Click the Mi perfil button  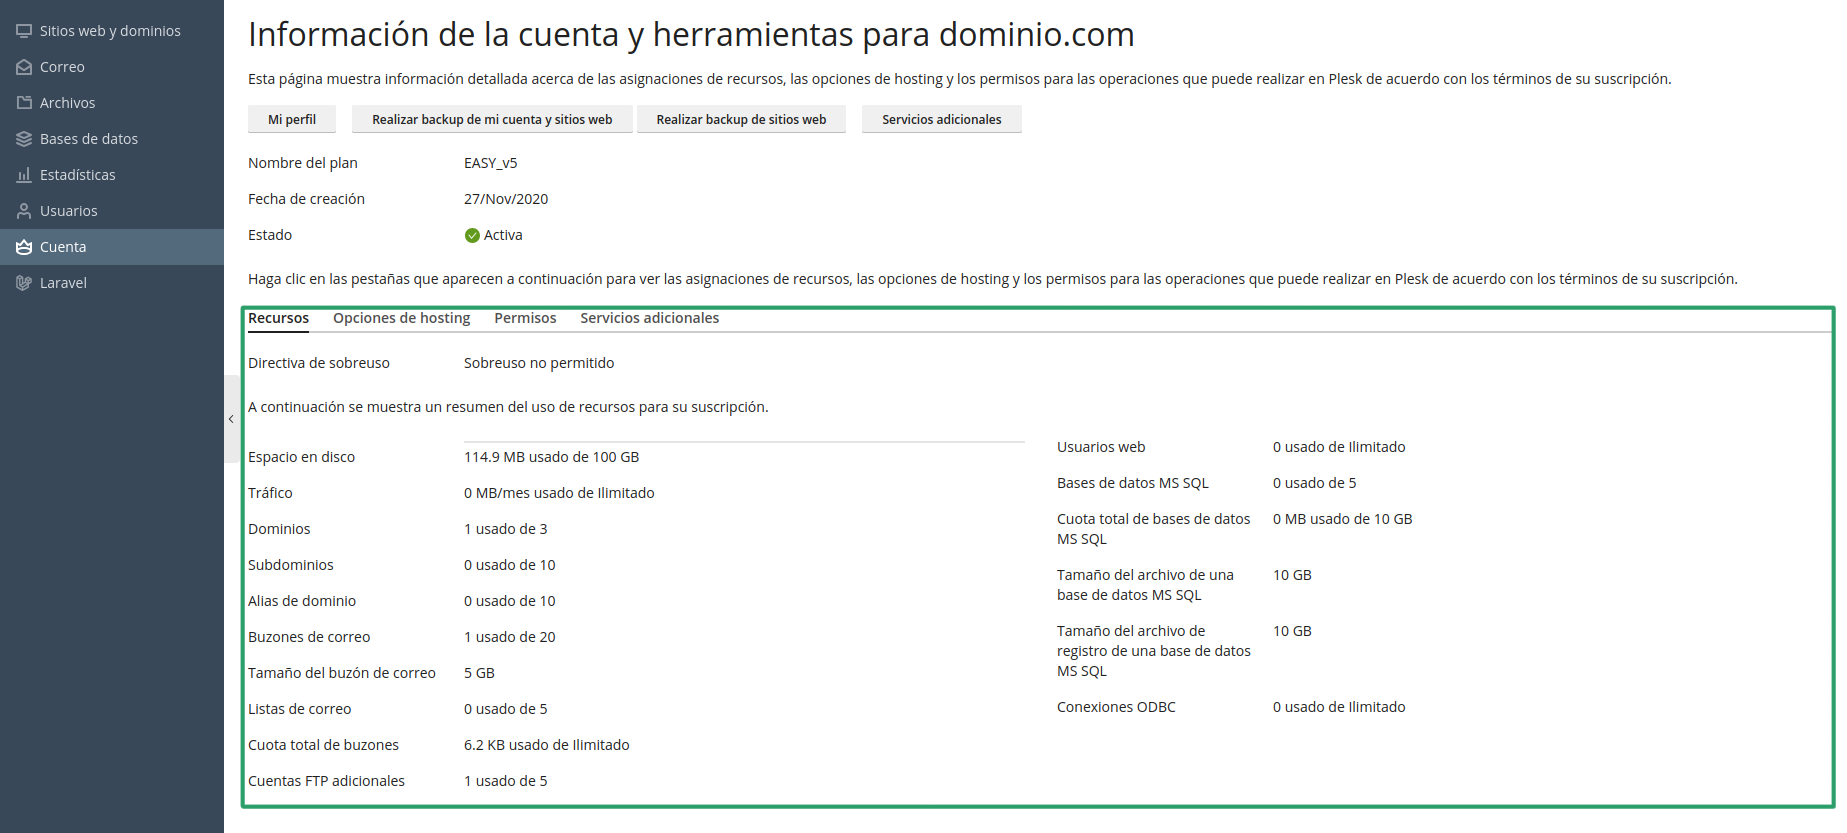click(292, 119)
